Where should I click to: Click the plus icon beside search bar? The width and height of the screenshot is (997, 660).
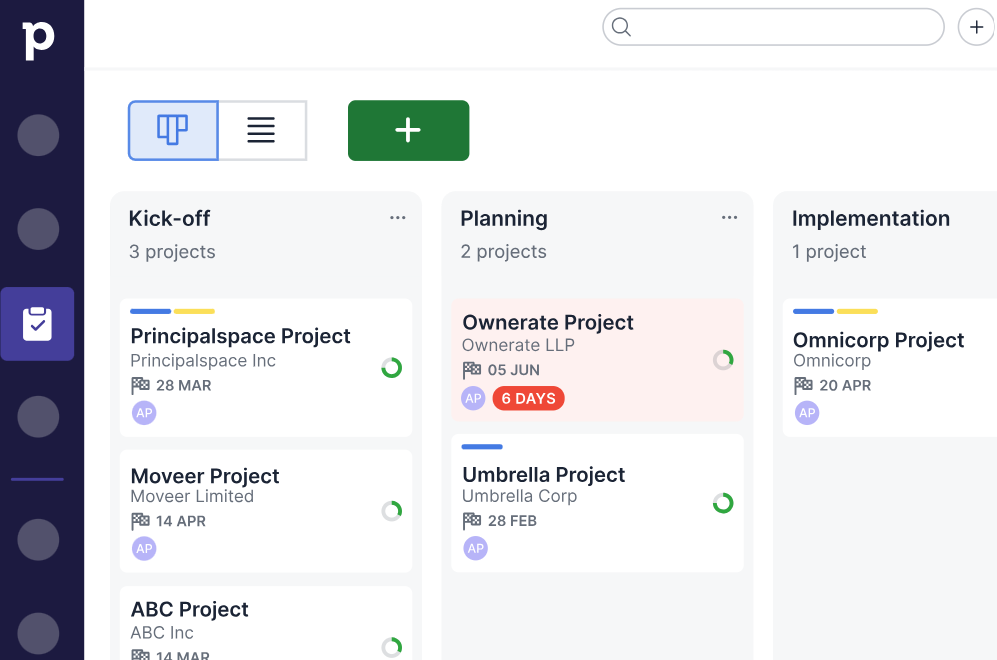[x=976, y=27]
